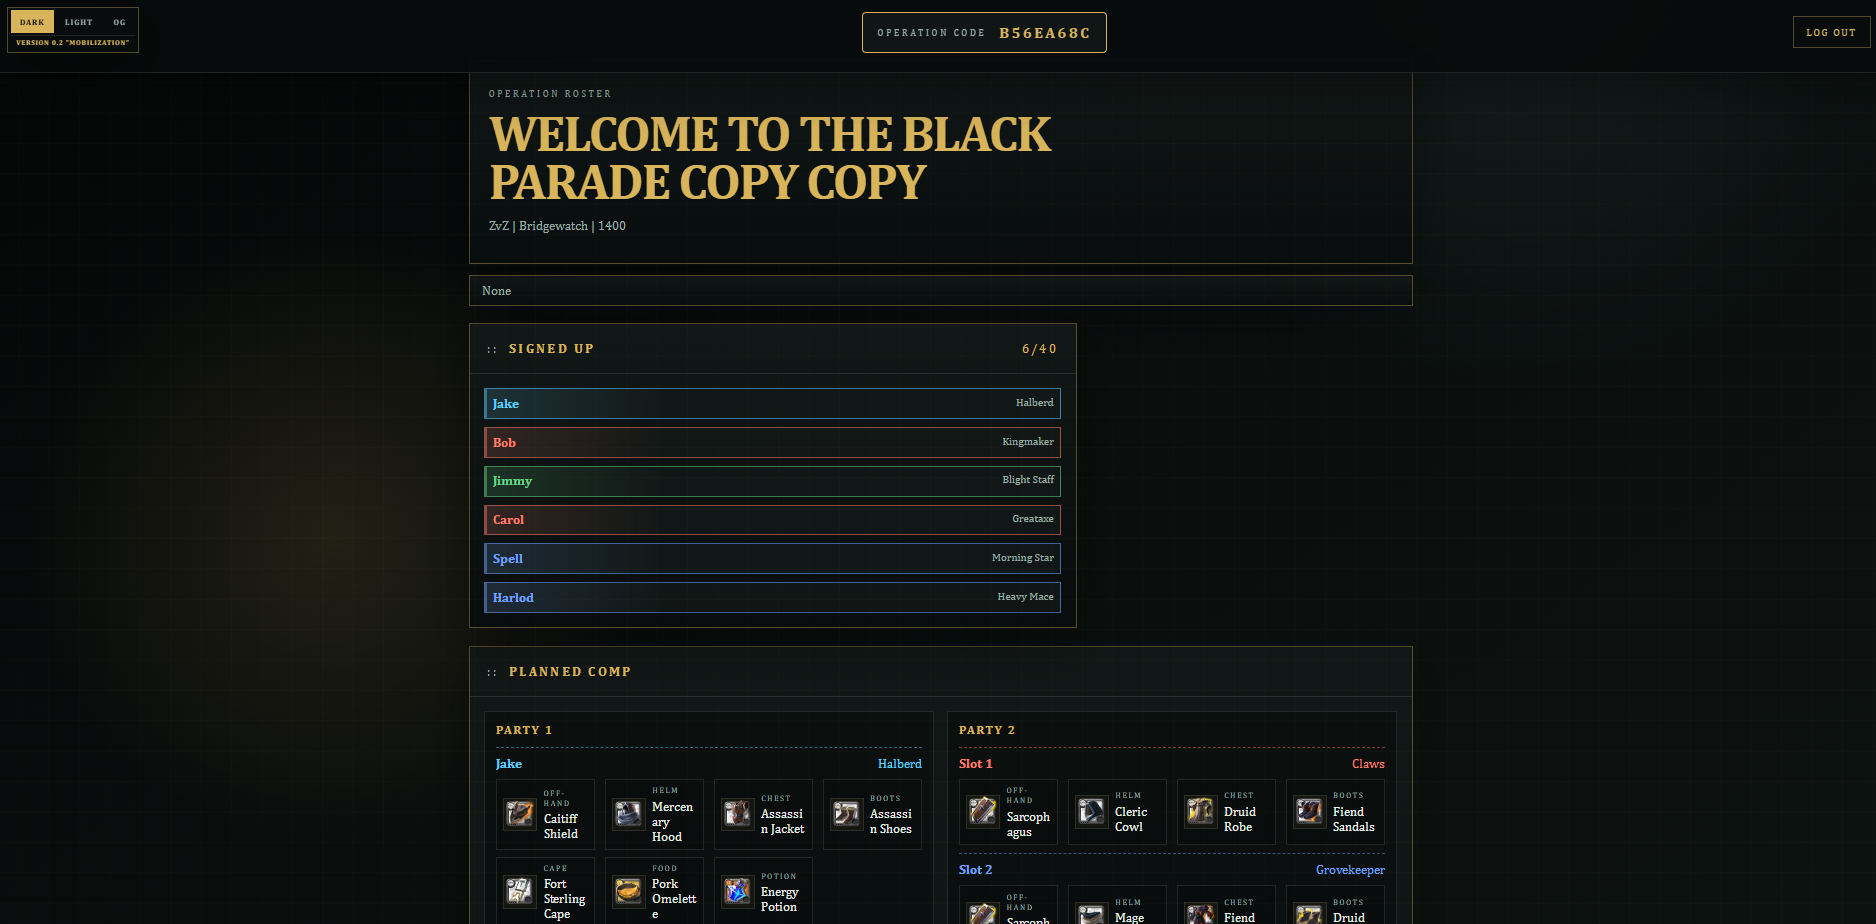Click the Party 2 header
This screenshot has width=1876, height=924.
[x=987, y=730]
